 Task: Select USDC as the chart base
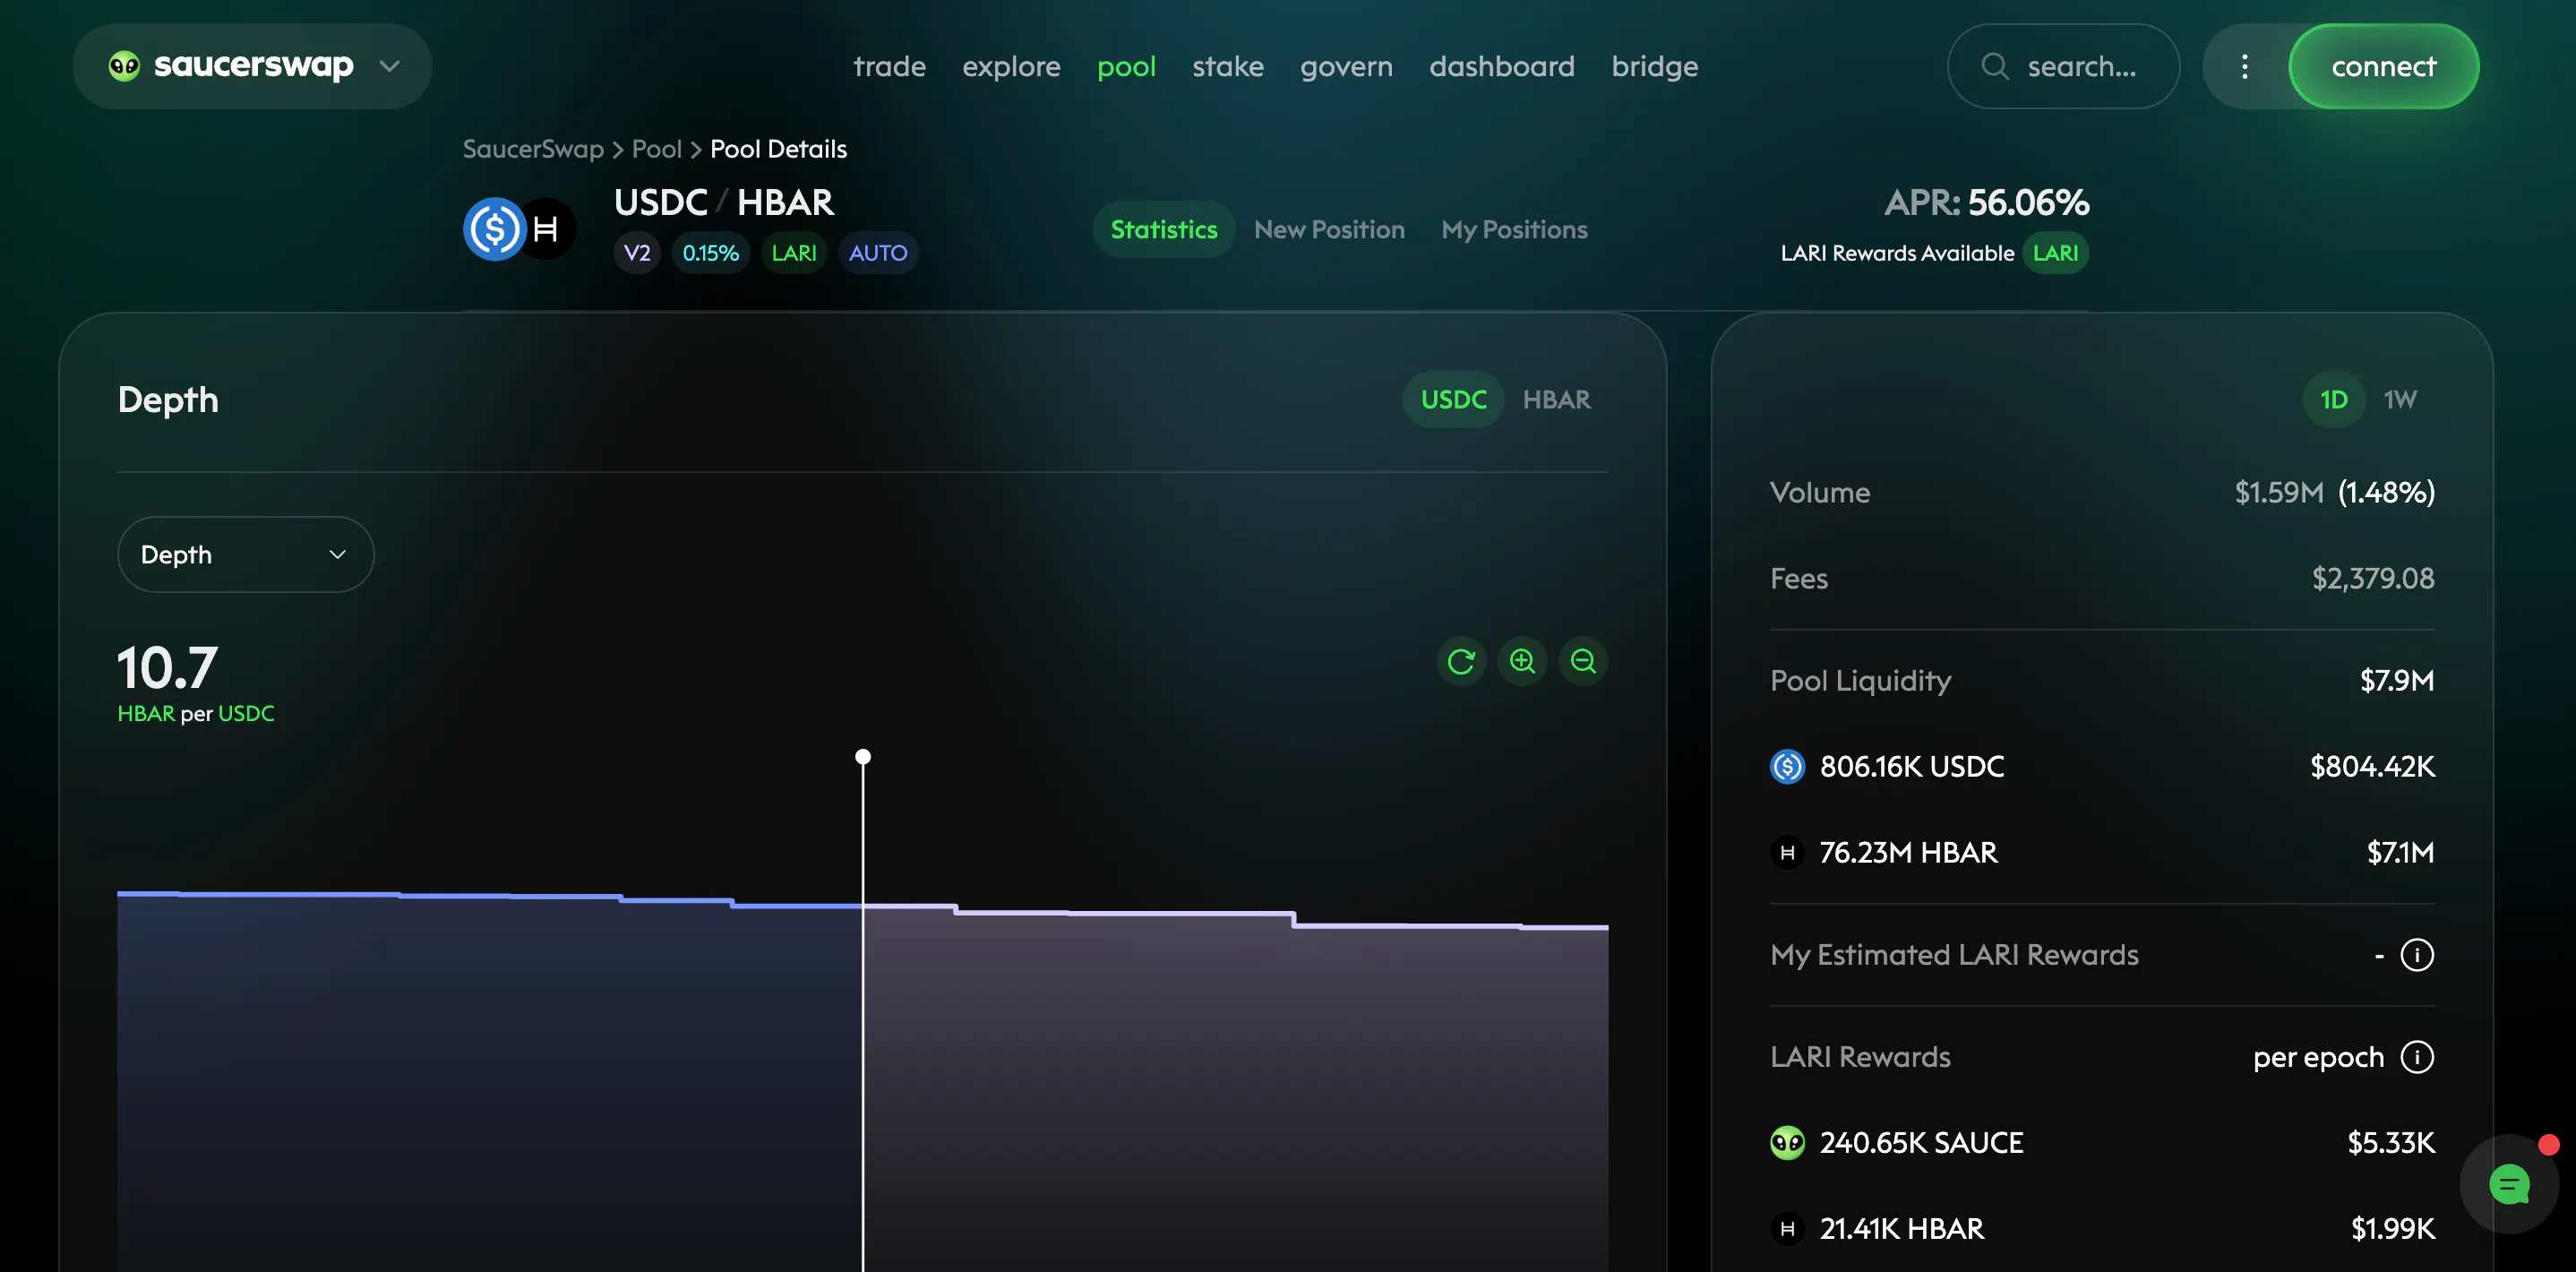[x=1453, y=400]
